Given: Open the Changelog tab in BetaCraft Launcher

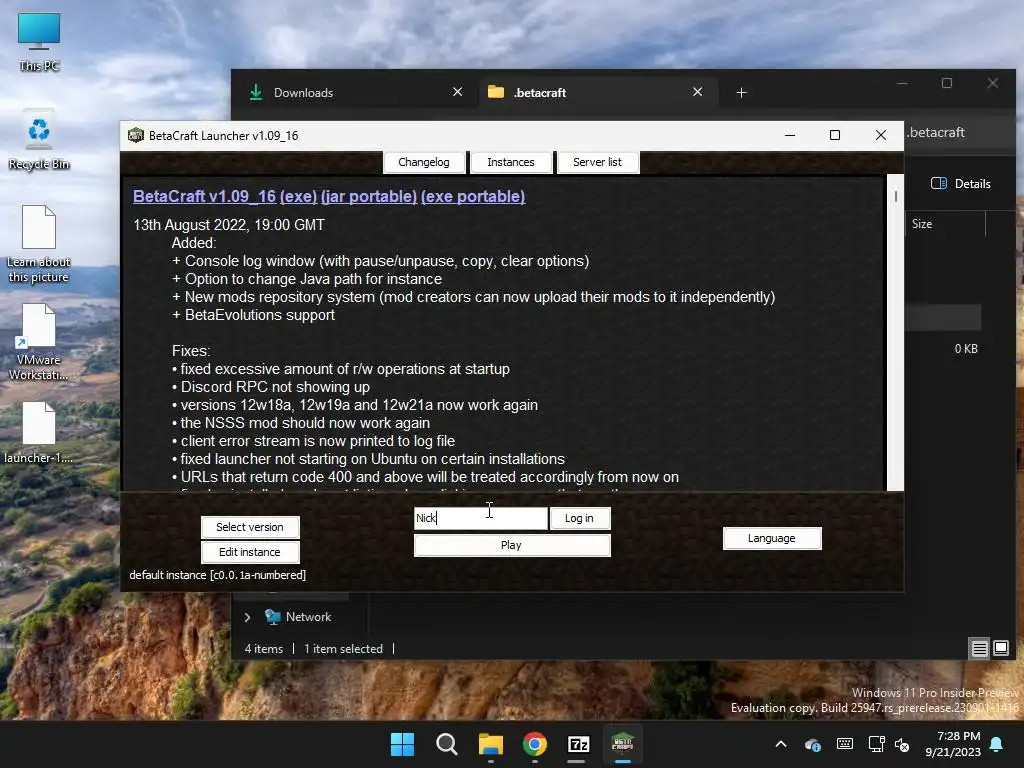Looking at the screenshot, I should click(424, 162).
